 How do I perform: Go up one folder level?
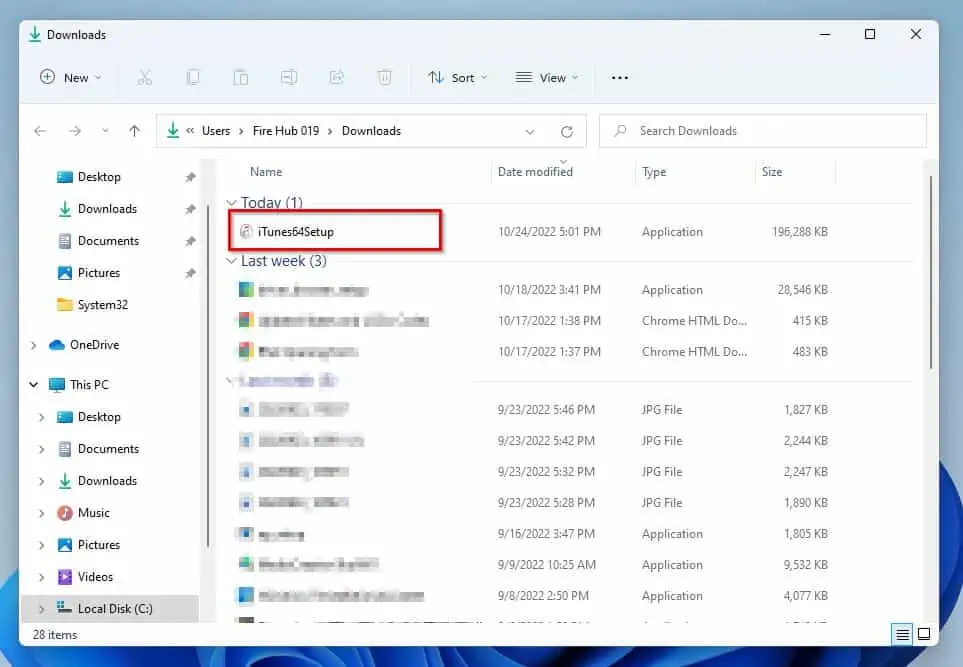click(135, 131)
